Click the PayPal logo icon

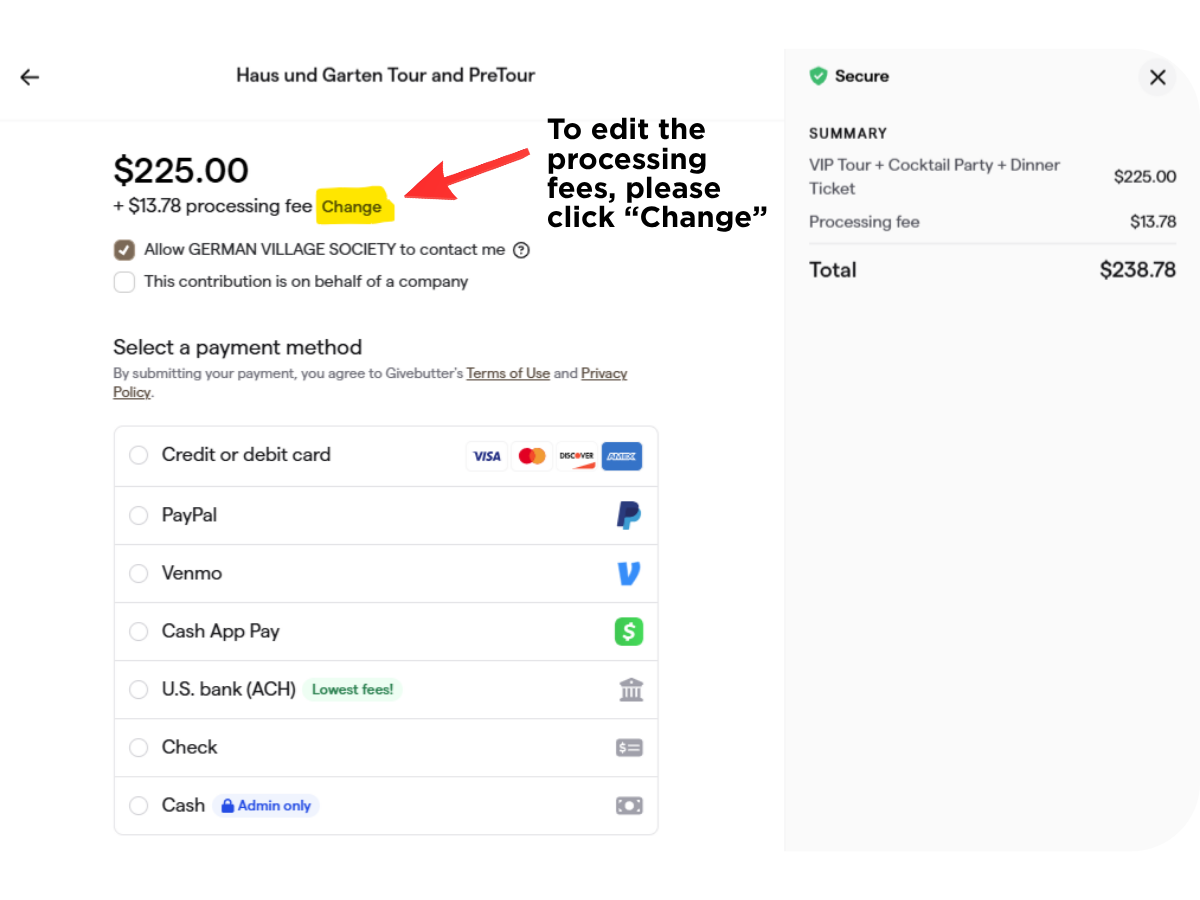(x=629, y=515)
